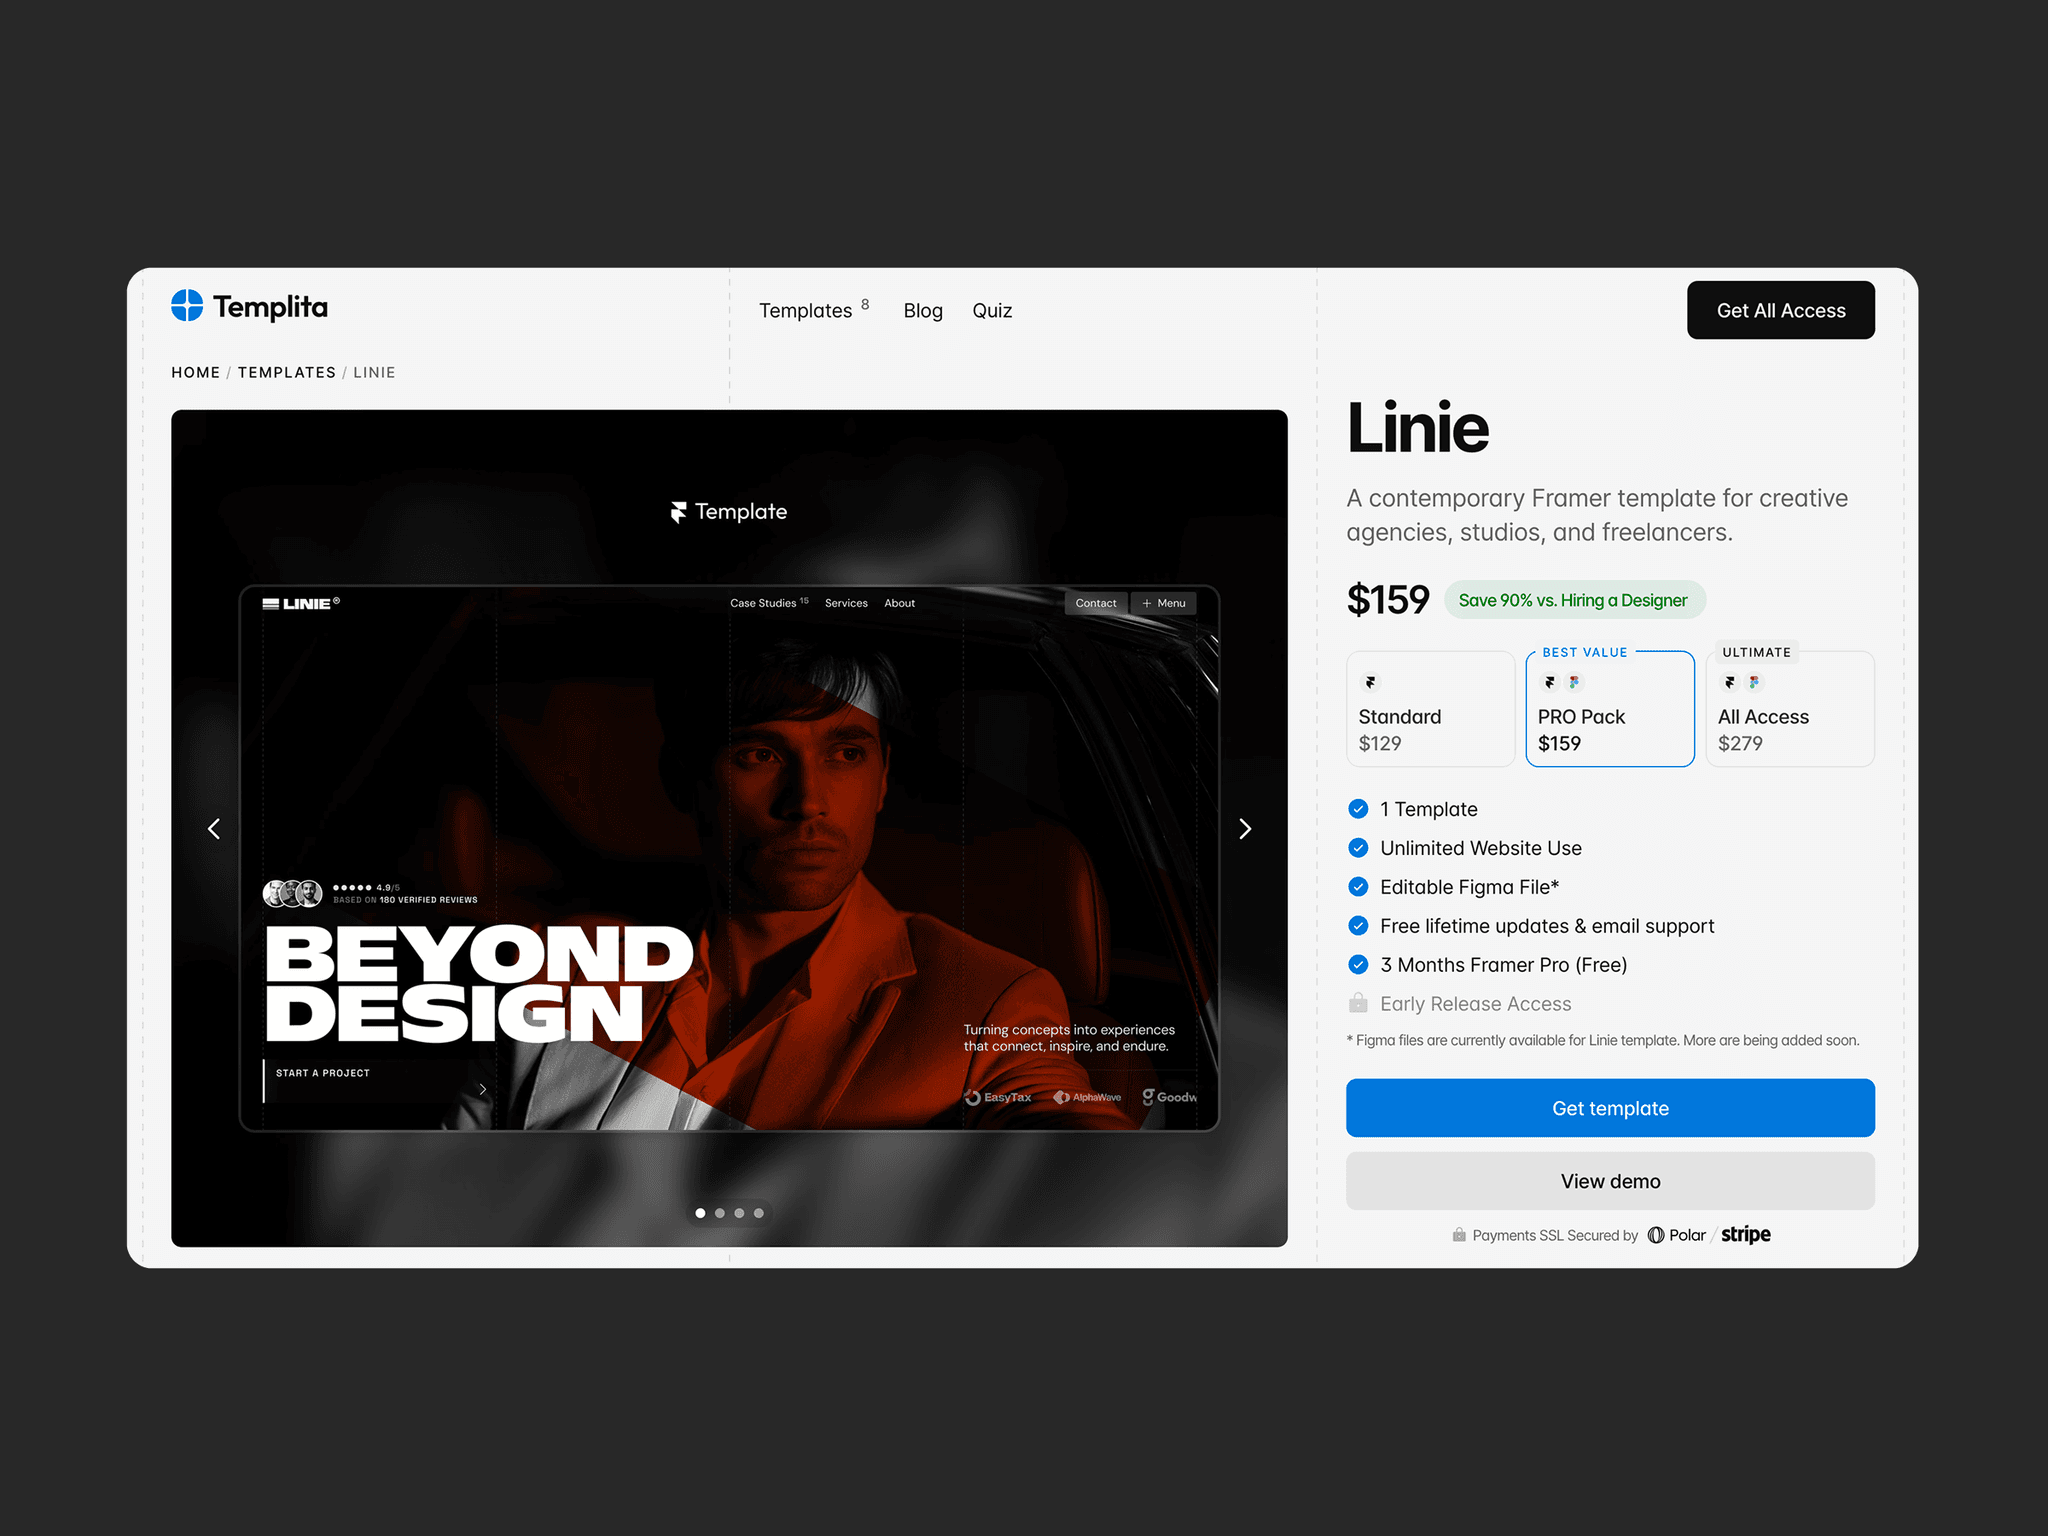Click the Framer icon in PRO Pack card
This screenshot has height=1536, width=2048.
1550,683
